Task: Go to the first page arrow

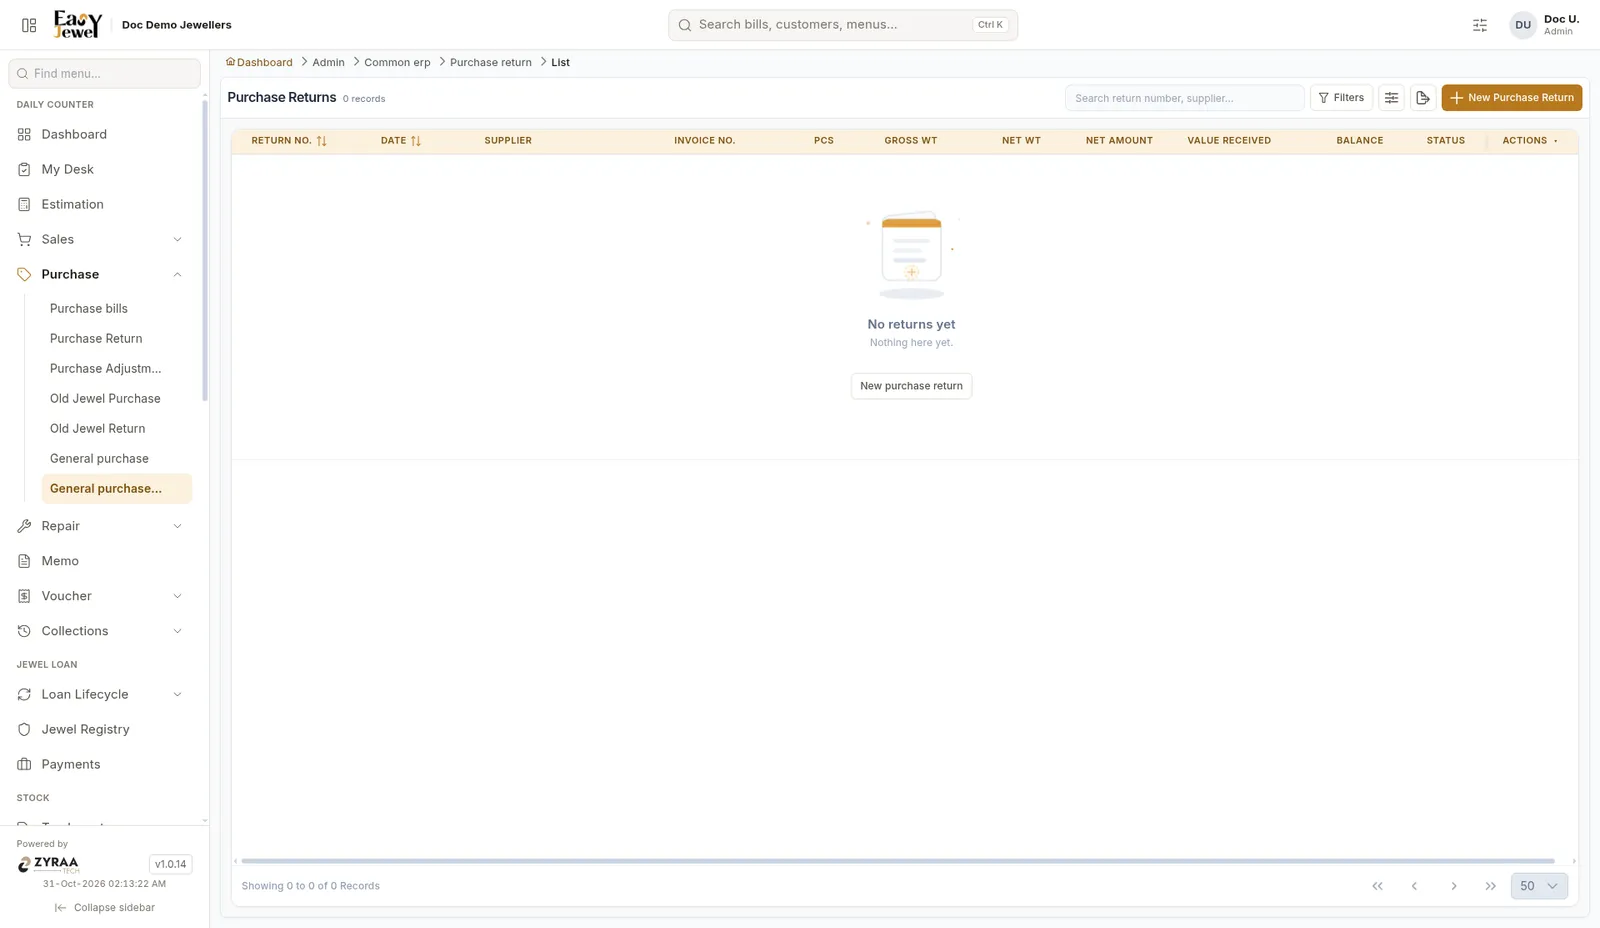Action: (1377, 886)
